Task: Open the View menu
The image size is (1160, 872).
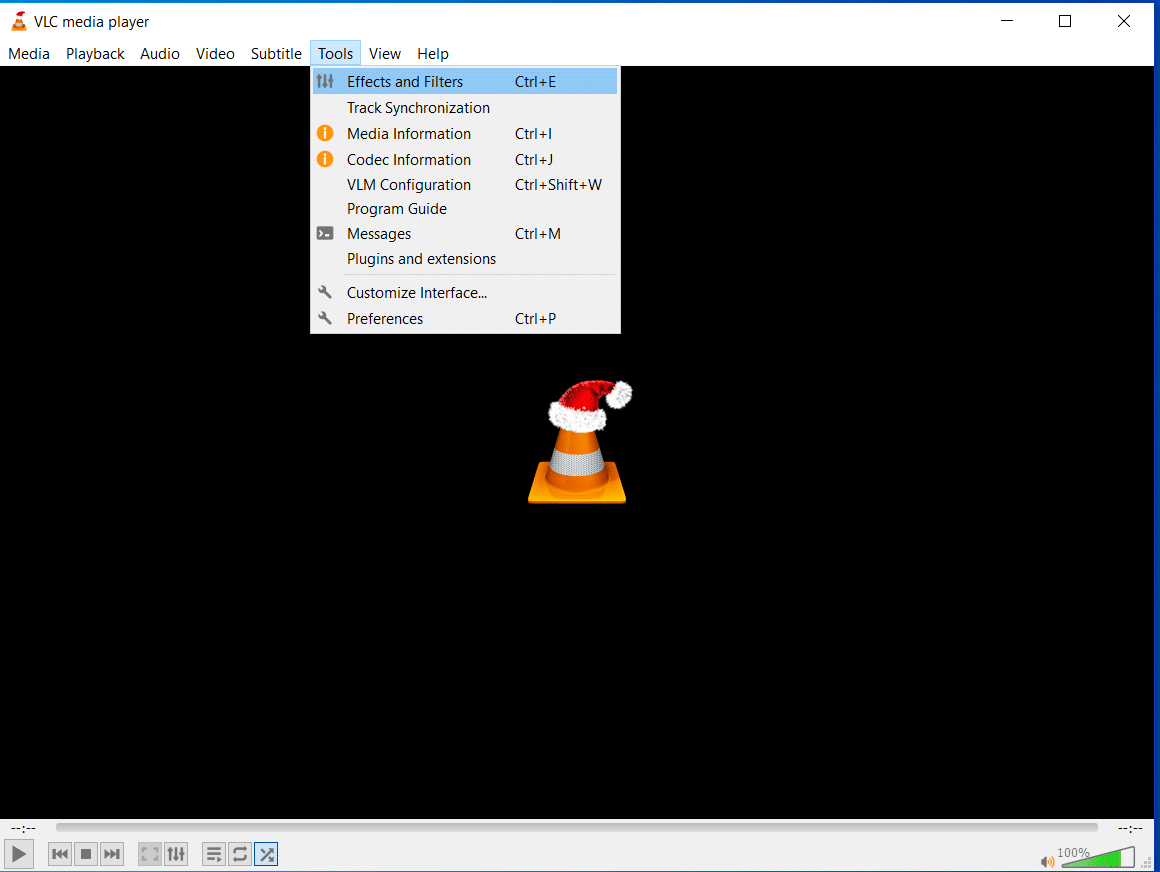Action: [x=384, y=53]
